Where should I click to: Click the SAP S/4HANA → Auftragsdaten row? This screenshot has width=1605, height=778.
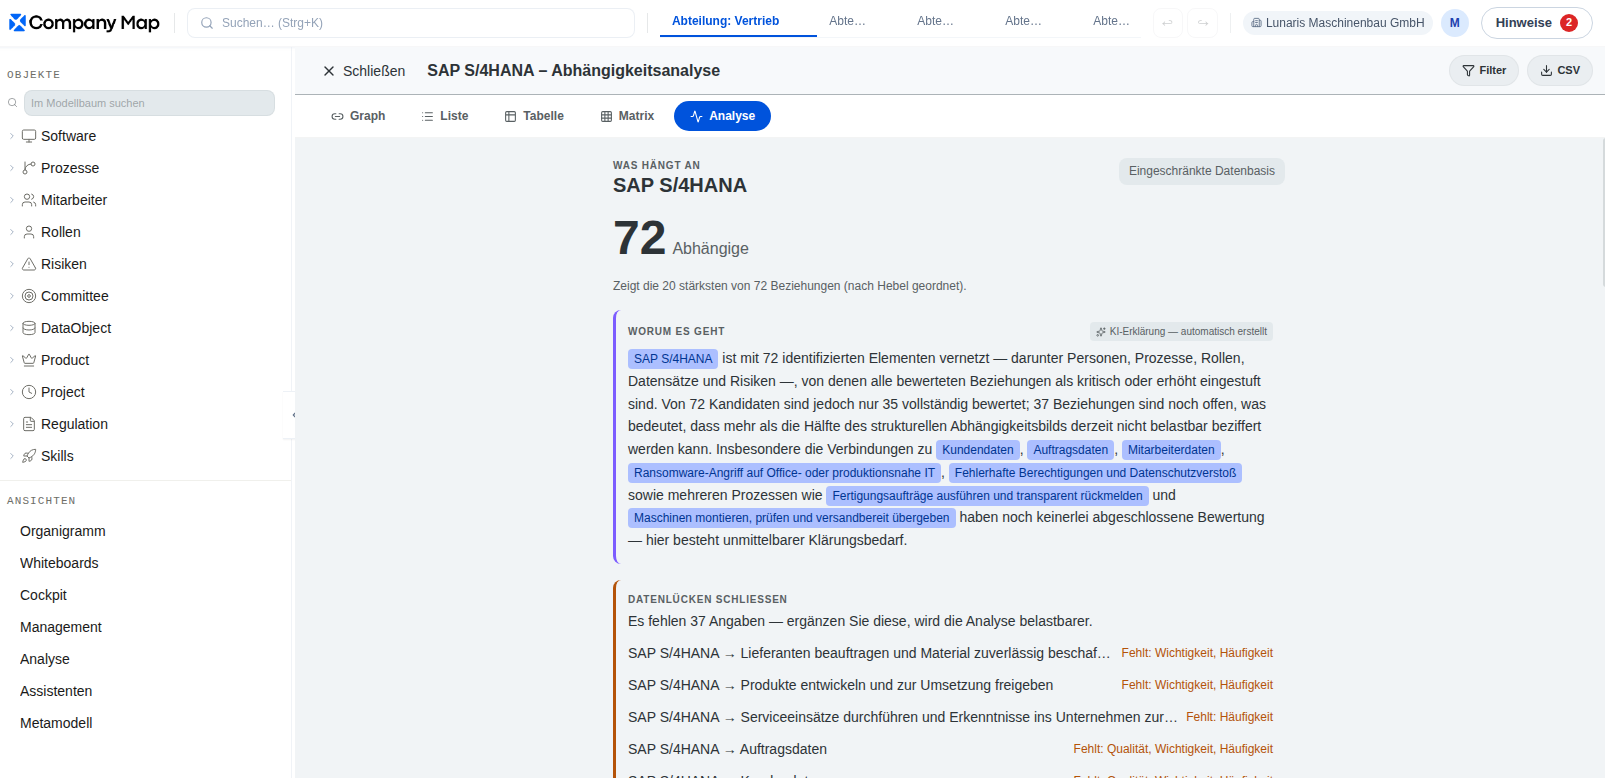(950, 749)
